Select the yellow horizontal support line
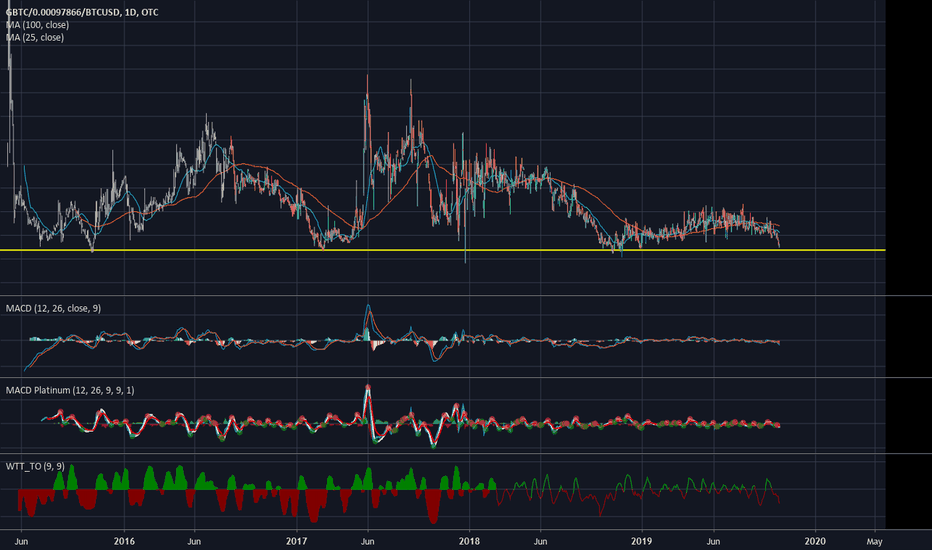932x550 pixels. pos(443,250)
